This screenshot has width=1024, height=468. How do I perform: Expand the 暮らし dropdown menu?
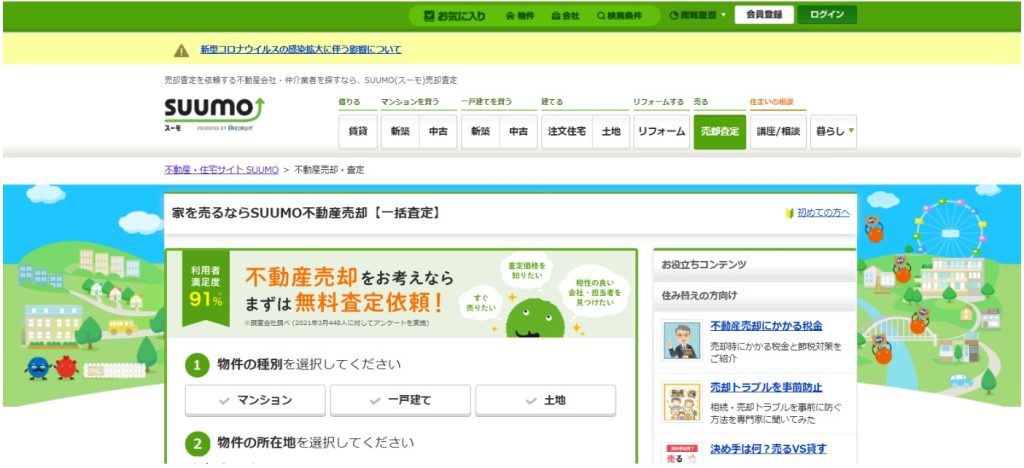pos(834,131)
